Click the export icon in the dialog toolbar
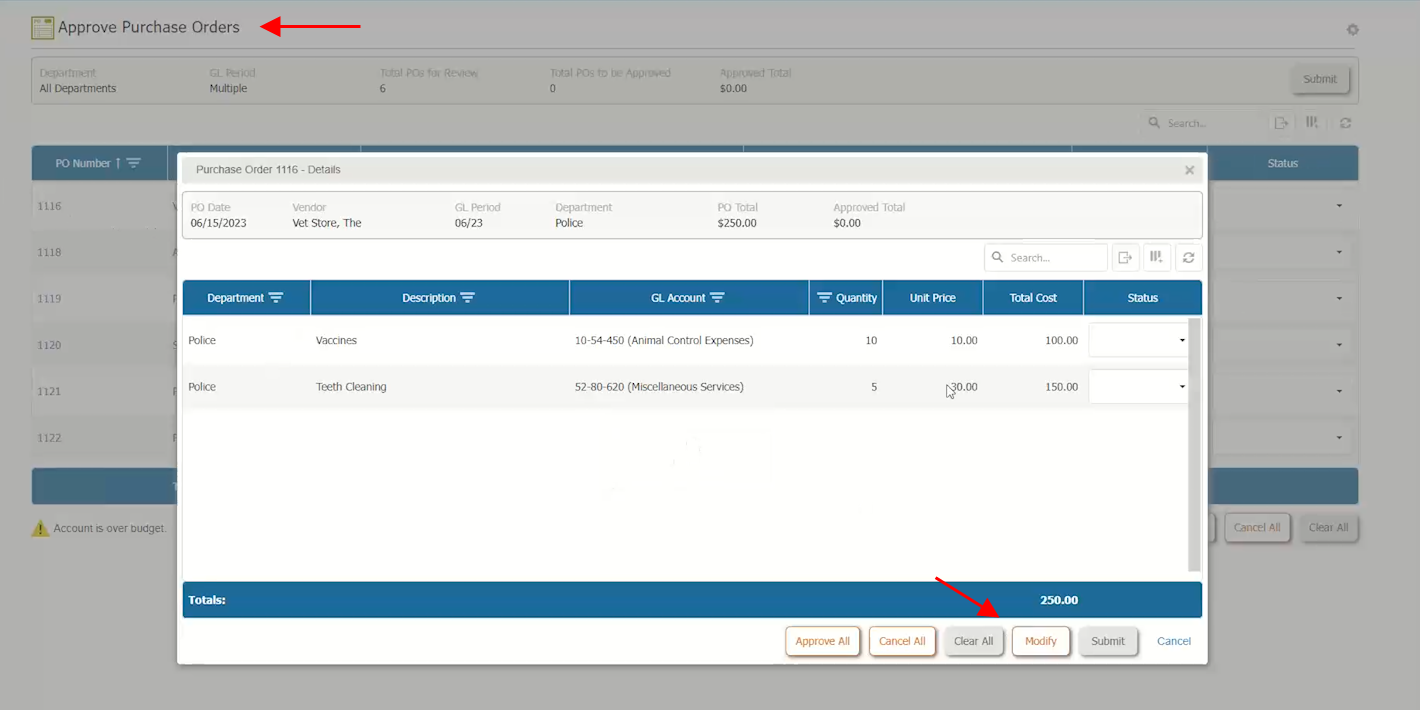 click(1125, 257)
